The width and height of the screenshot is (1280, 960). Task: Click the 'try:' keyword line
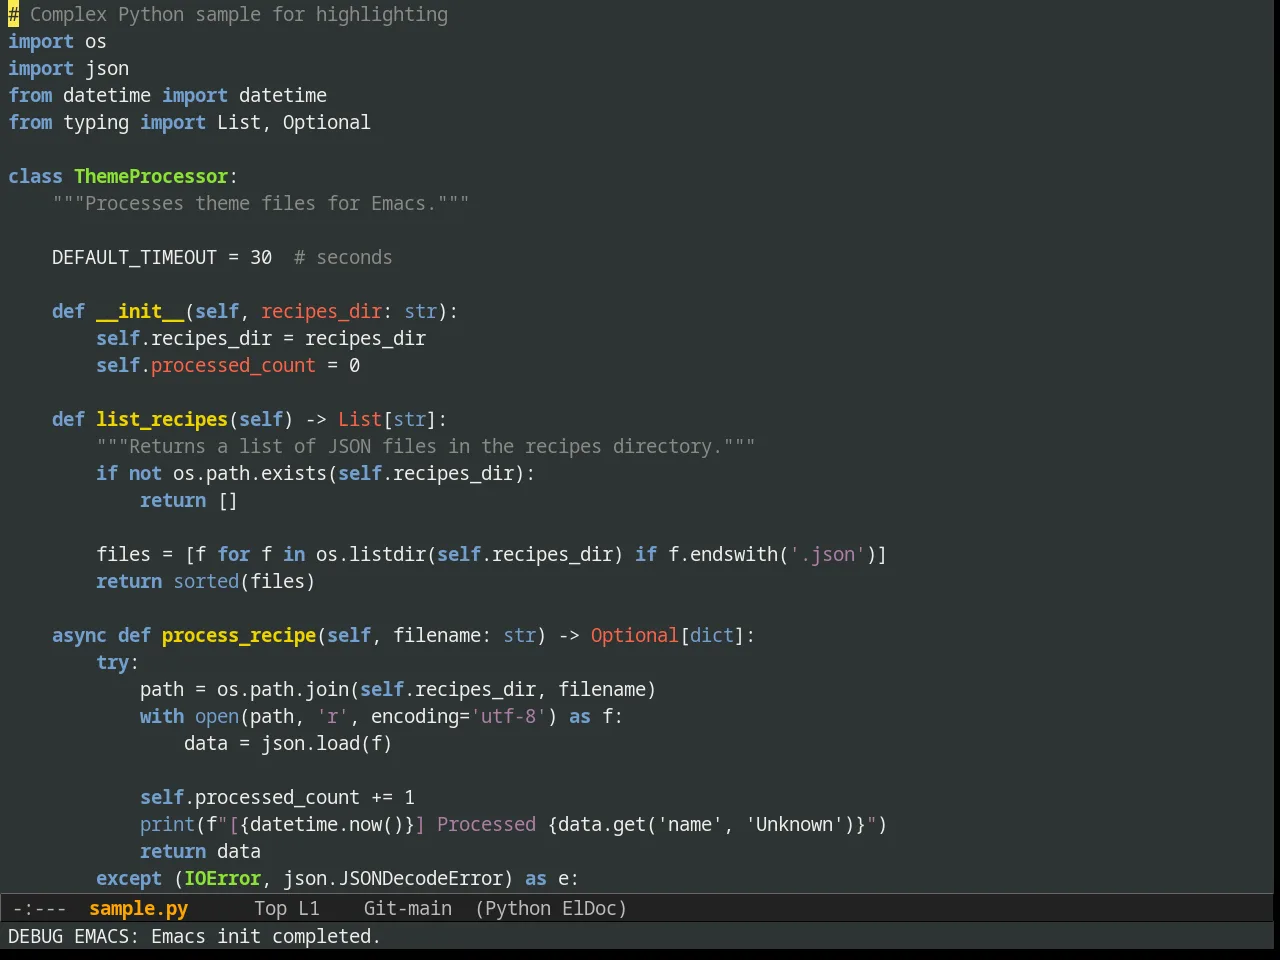(118, 662)
